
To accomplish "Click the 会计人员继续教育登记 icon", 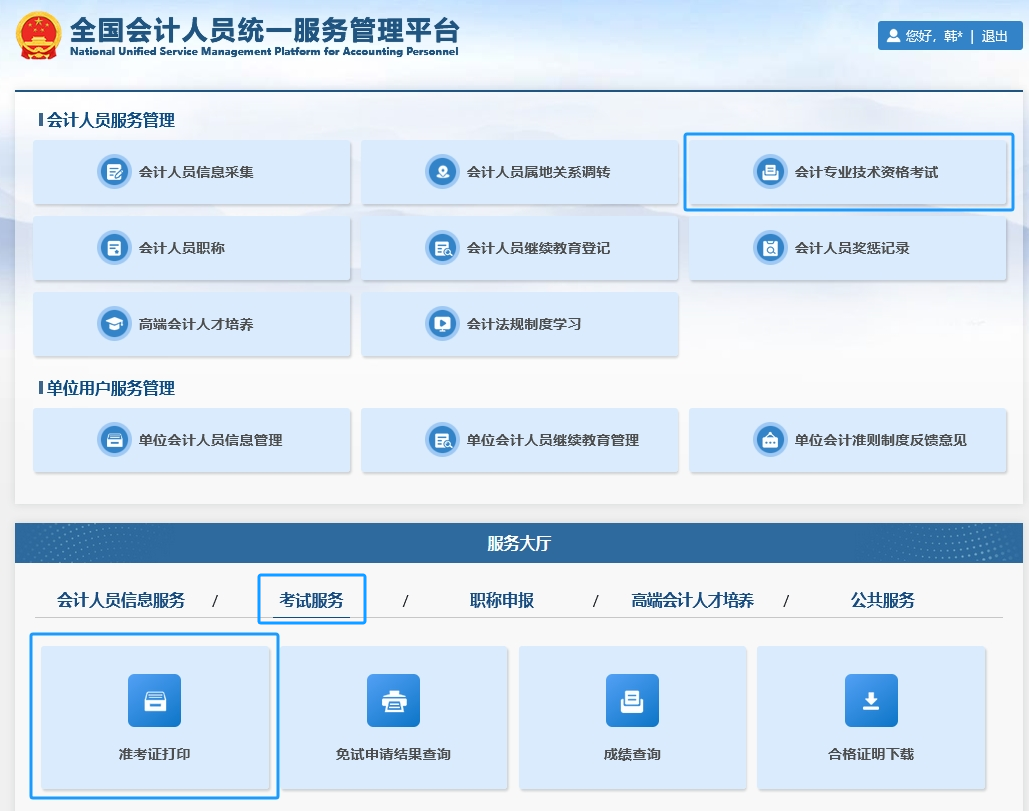I will coord(443,248).
